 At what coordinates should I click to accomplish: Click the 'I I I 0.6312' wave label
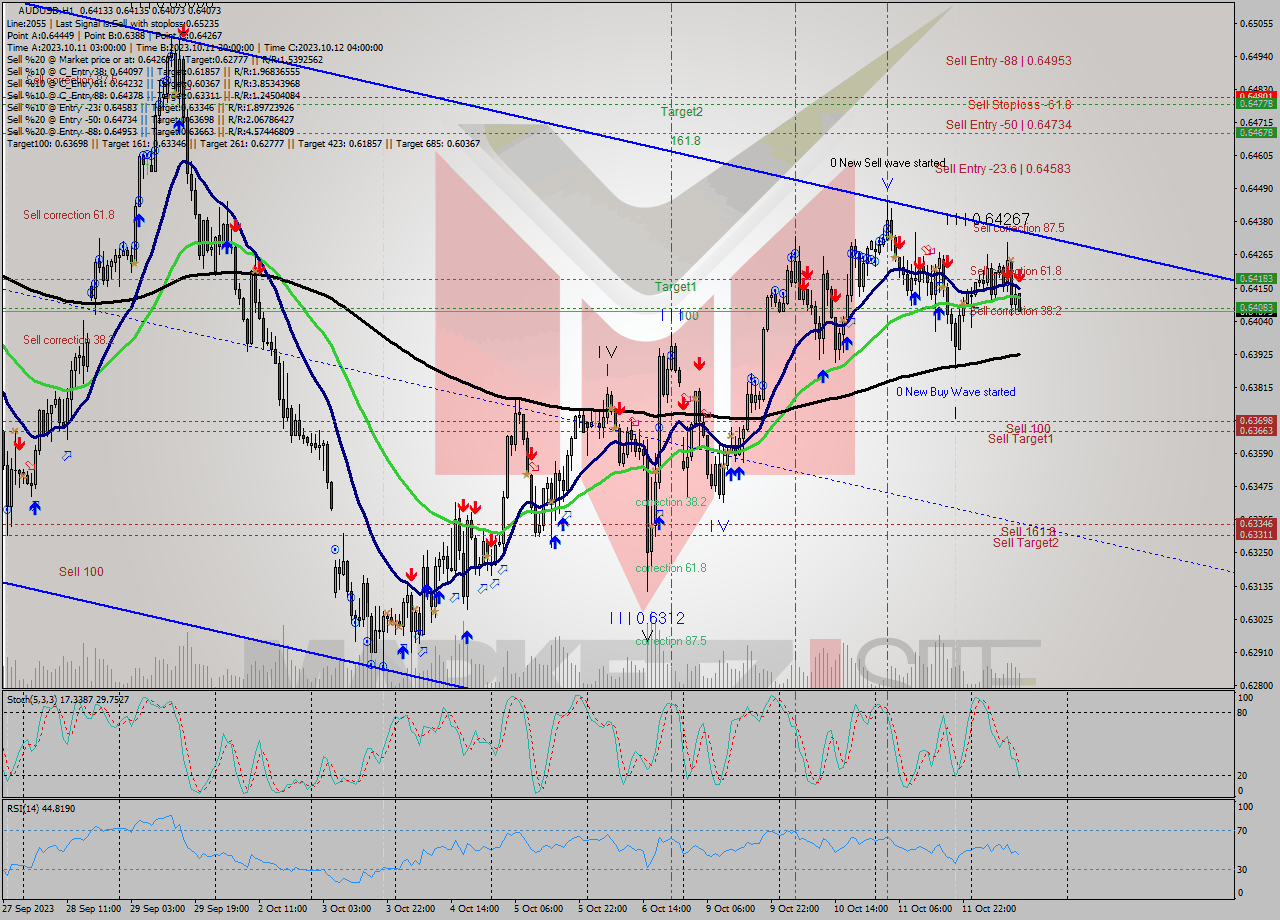click(647, 618)
